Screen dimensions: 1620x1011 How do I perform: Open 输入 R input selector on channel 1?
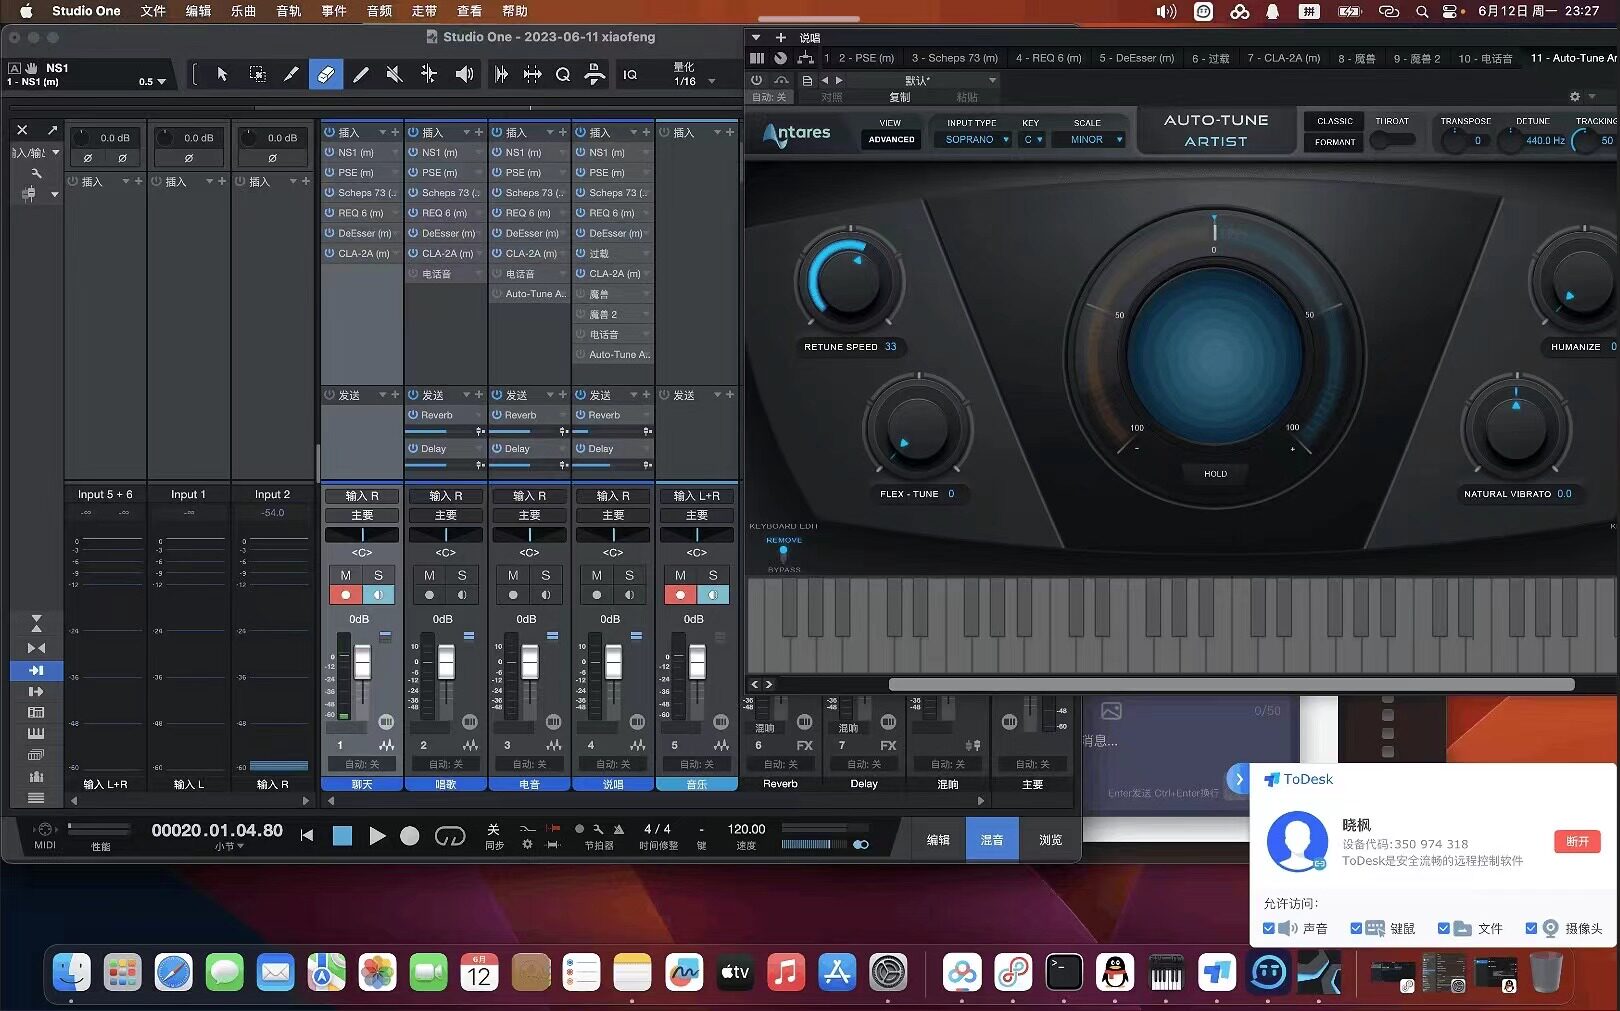tap(362, 496)
